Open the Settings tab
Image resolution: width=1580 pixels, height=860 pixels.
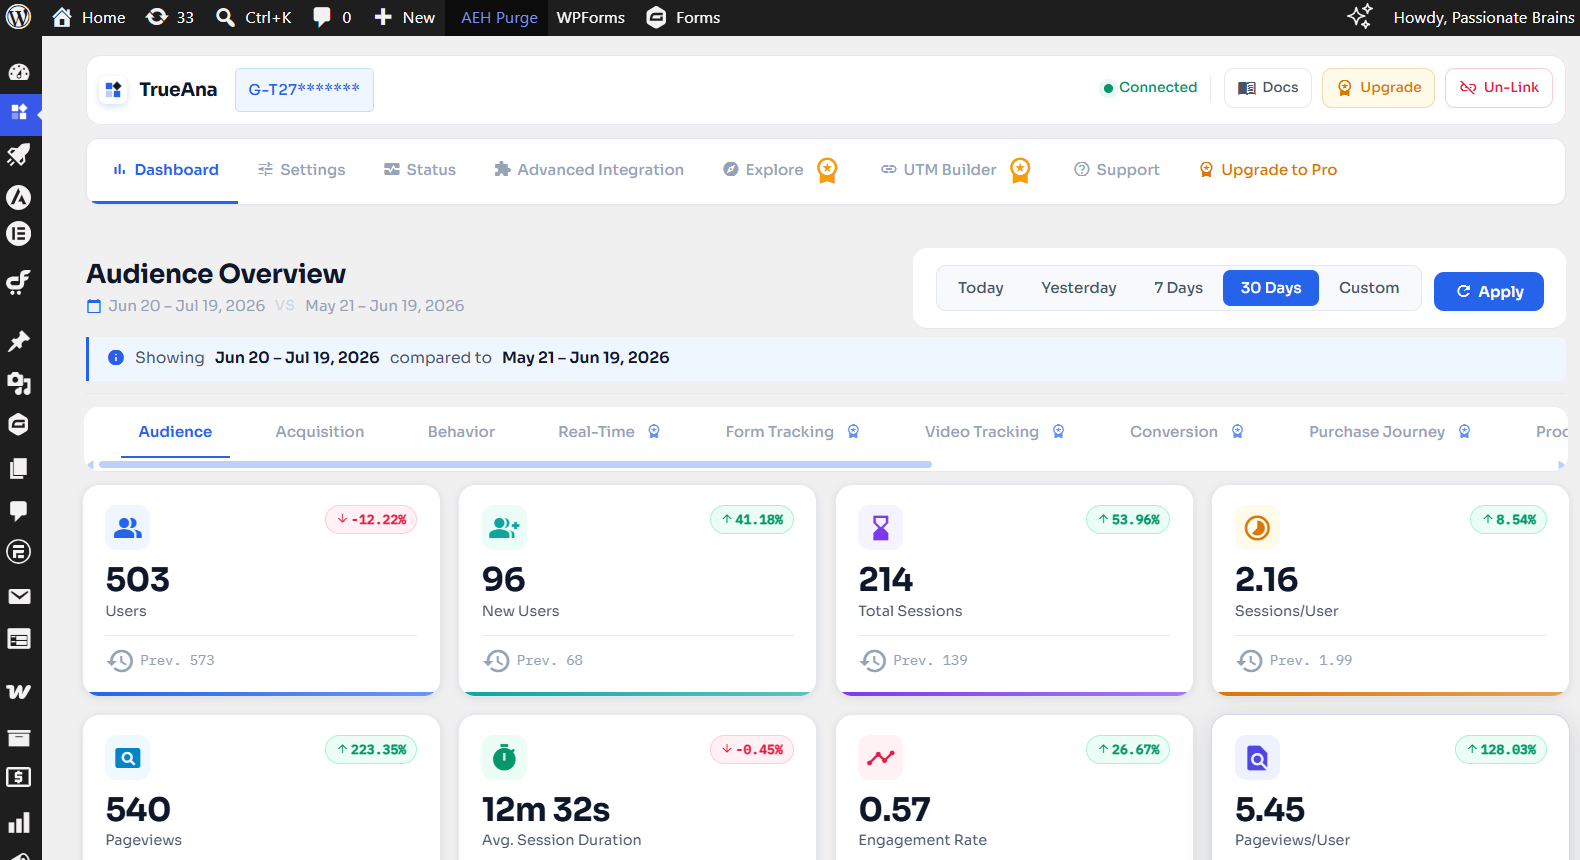click(301, 170)
